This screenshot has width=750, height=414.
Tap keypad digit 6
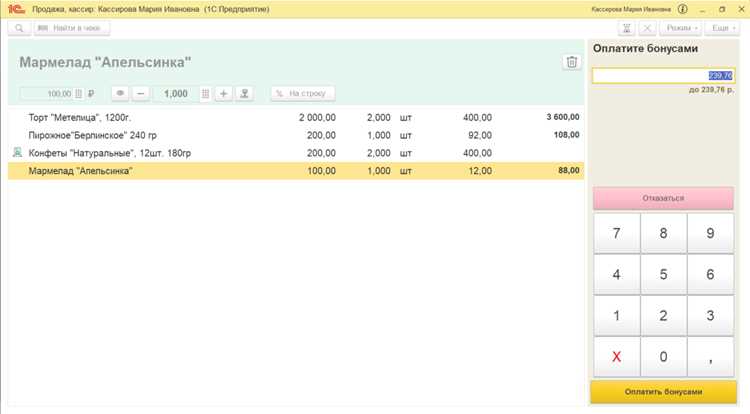point(710,274)
